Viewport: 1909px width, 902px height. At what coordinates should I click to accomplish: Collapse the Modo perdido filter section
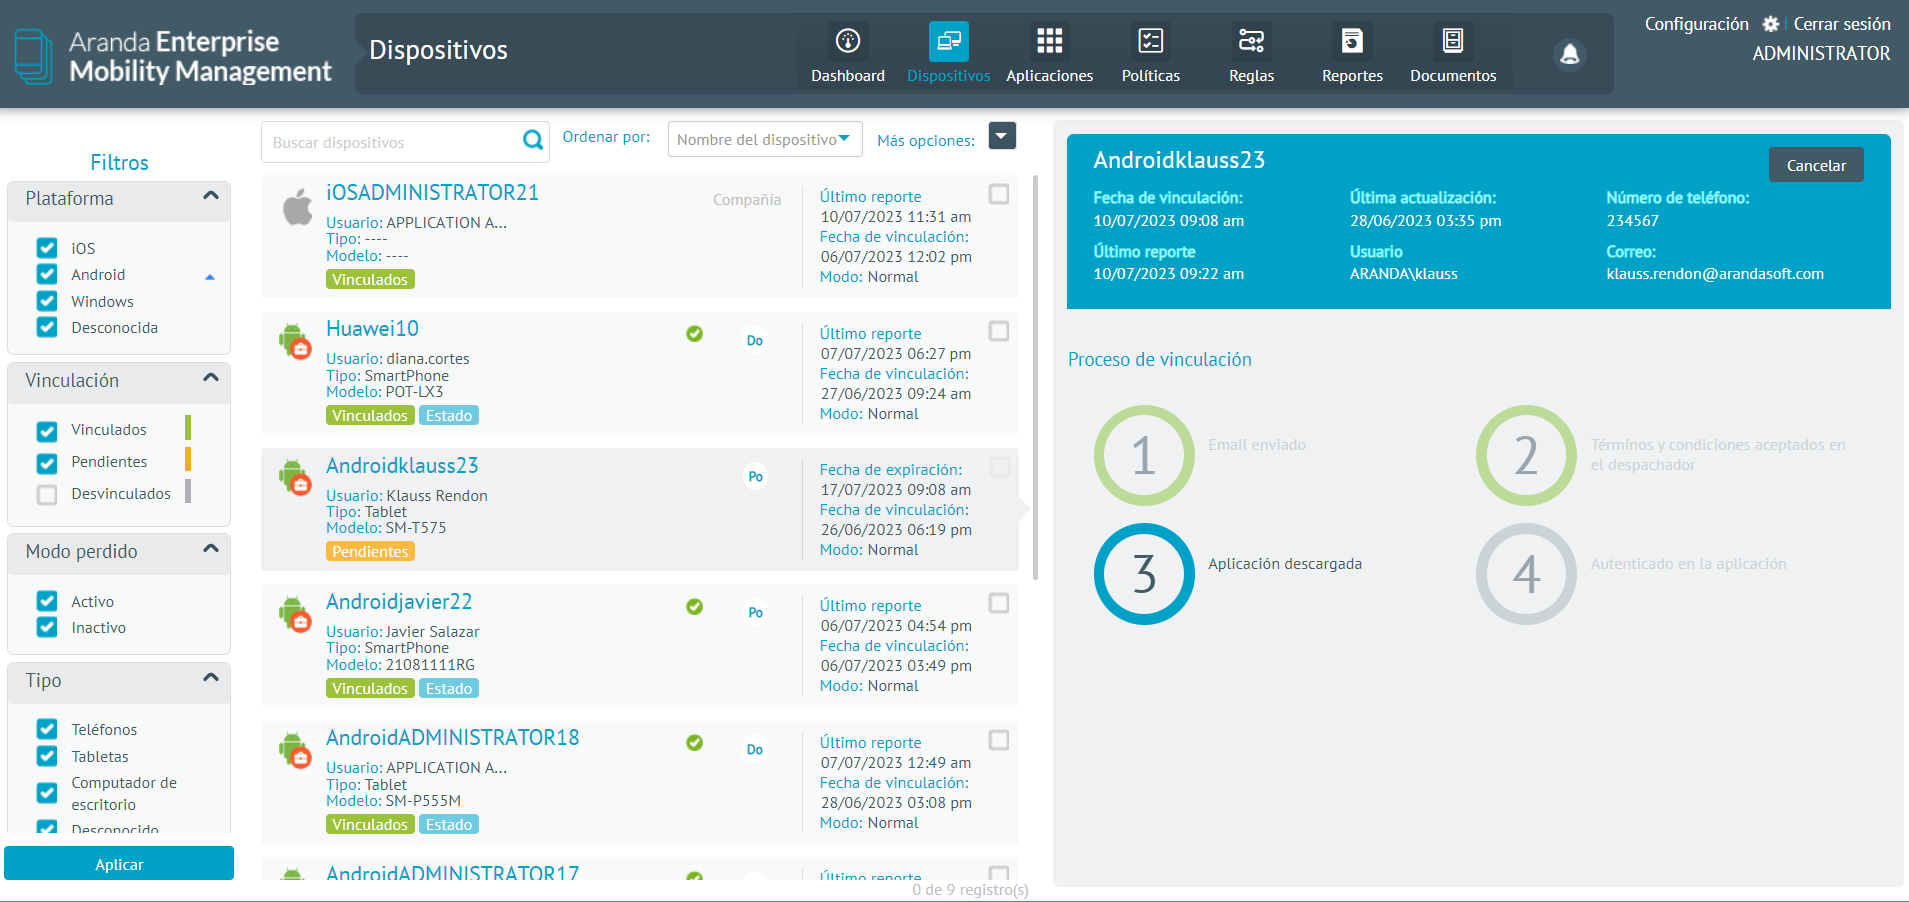pyautogui.click(x=211, y=549)
